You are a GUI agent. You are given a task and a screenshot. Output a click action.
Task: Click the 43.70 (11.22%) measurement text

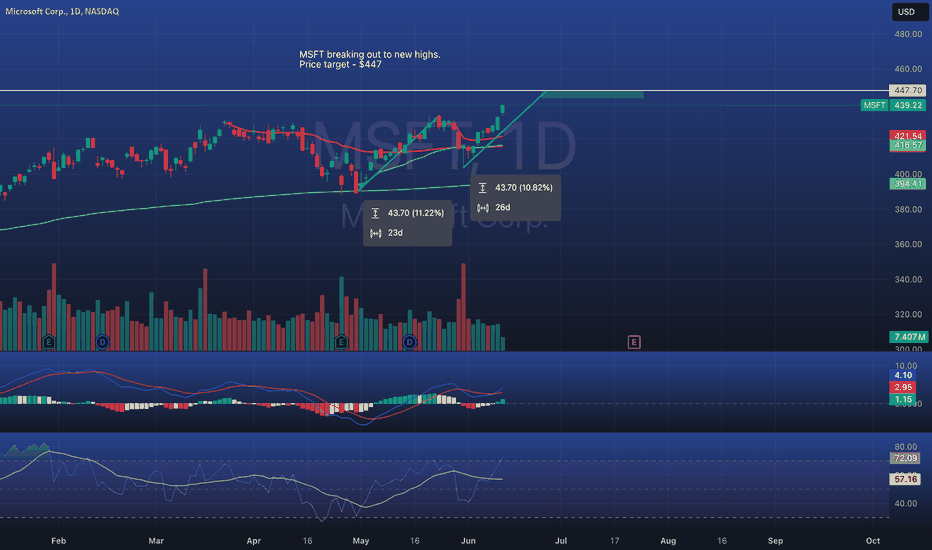click(x=415, y=213)
